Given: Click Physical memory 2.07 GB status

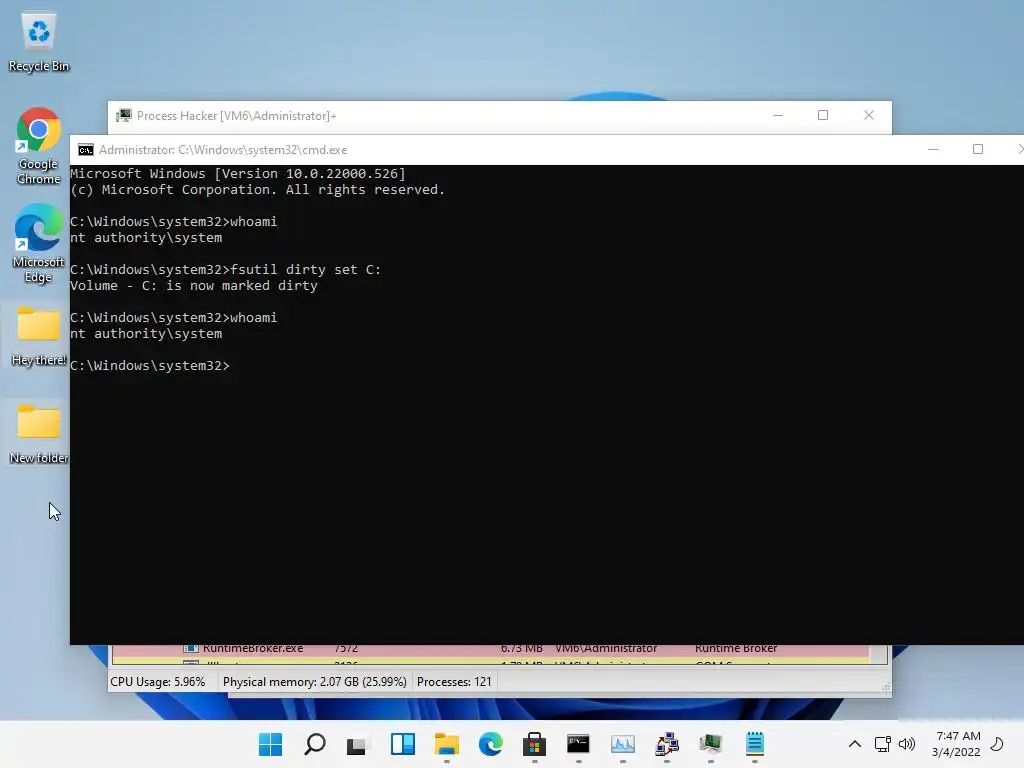Looking at the screenshot, I should (x=314, y=682).
